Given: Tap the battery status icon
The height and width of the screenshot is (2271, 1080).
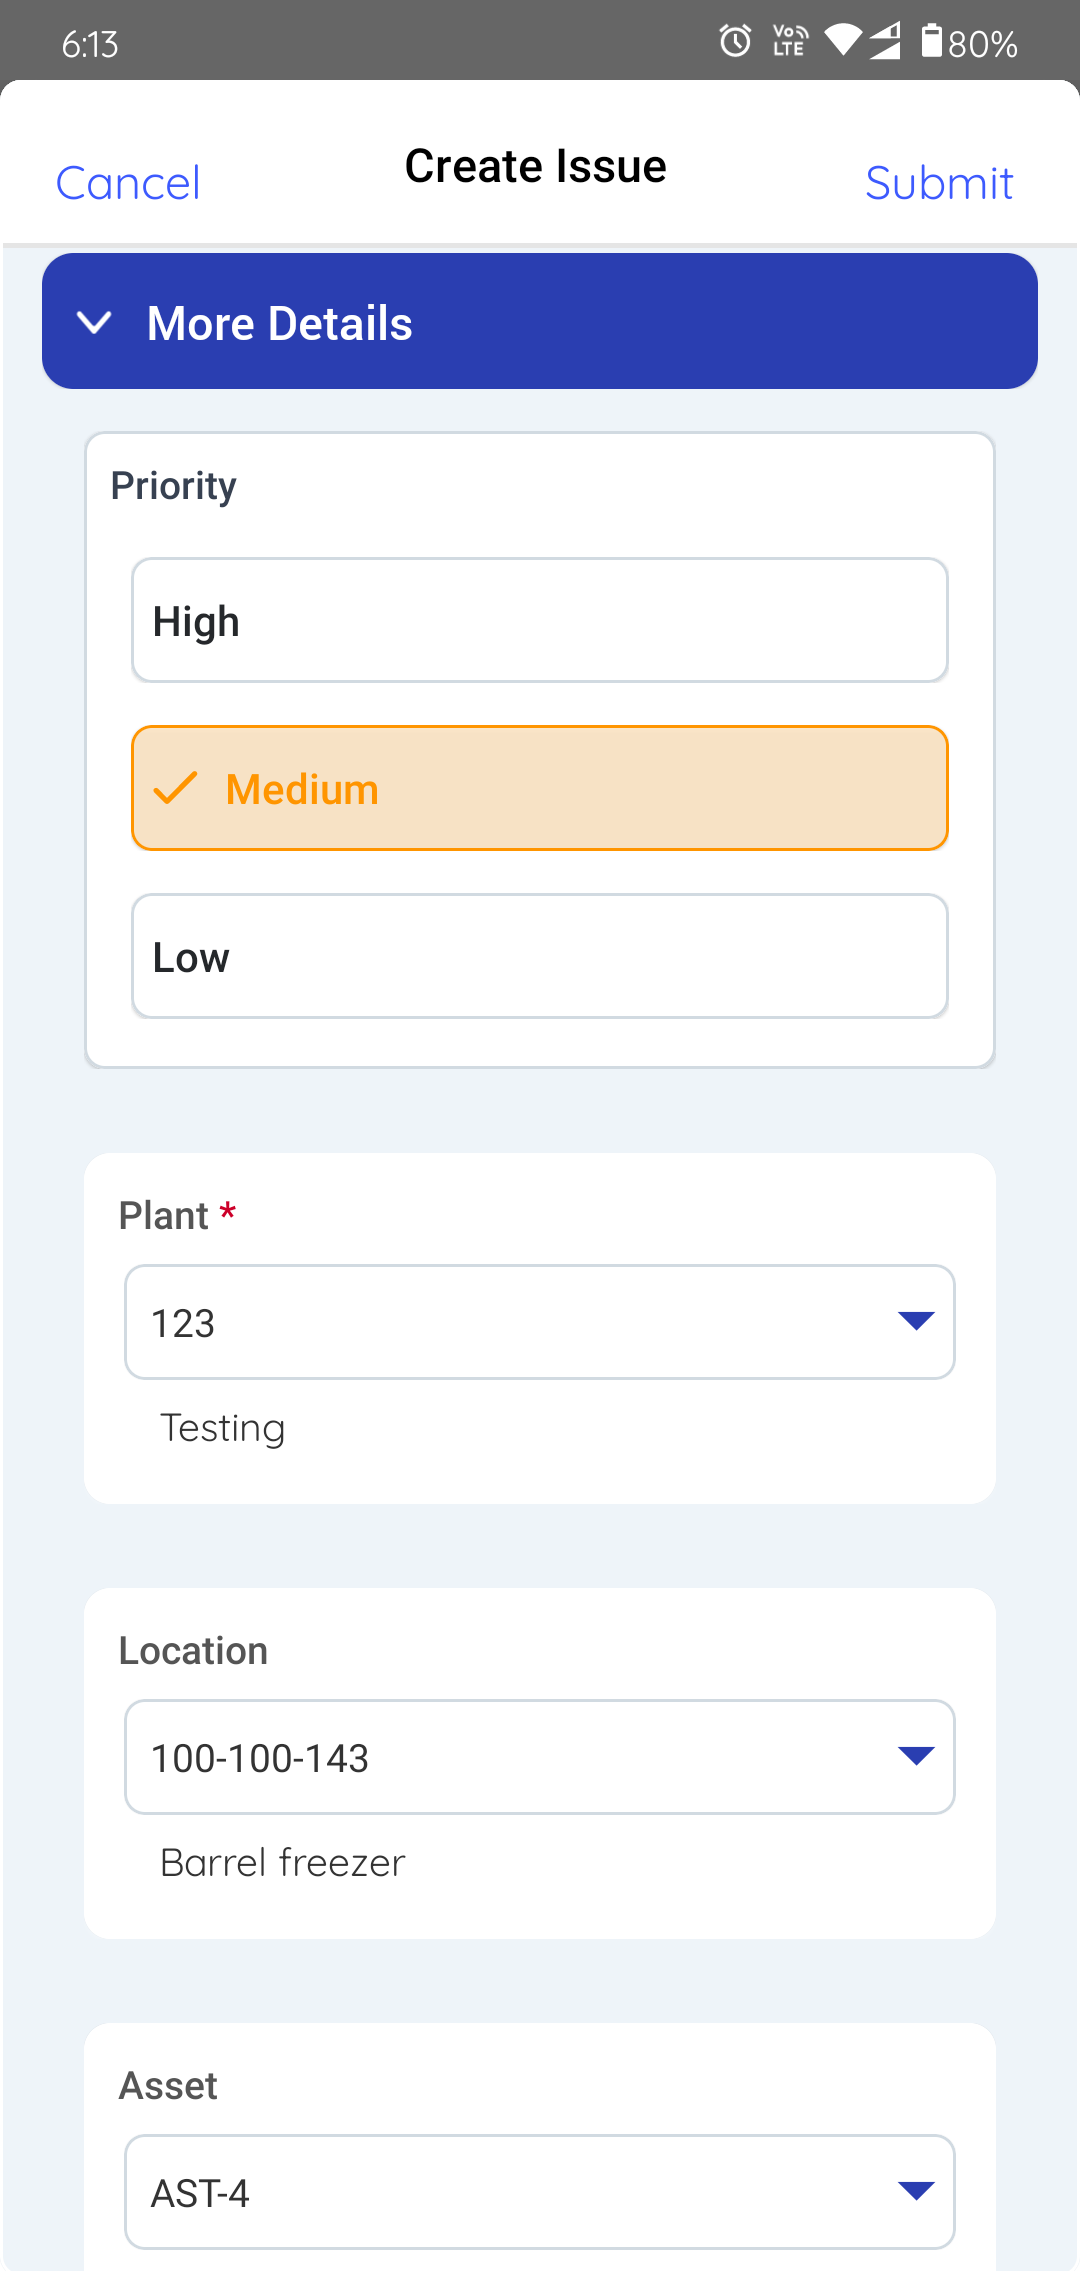Looking at the screenshot, I should coord(932,41).
